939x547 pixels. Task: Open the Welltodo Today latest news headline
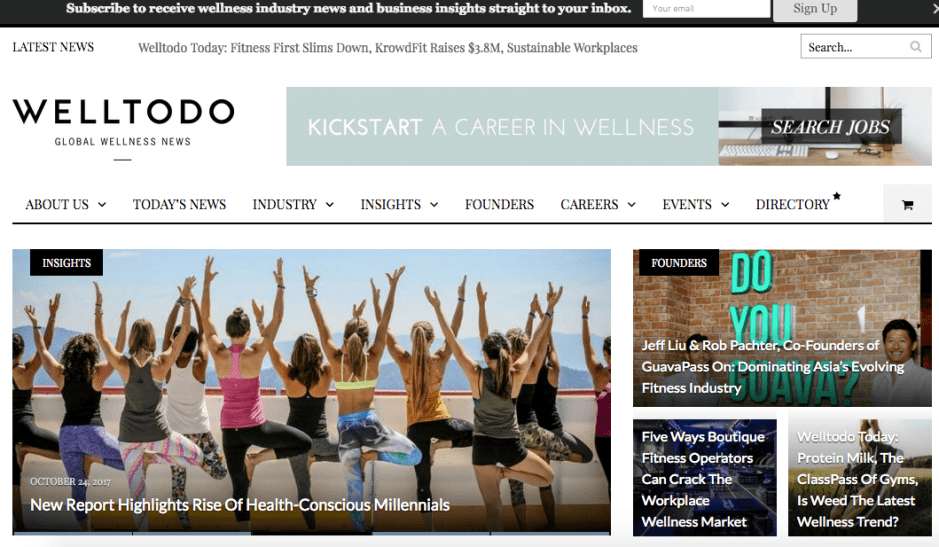(387, 48)
